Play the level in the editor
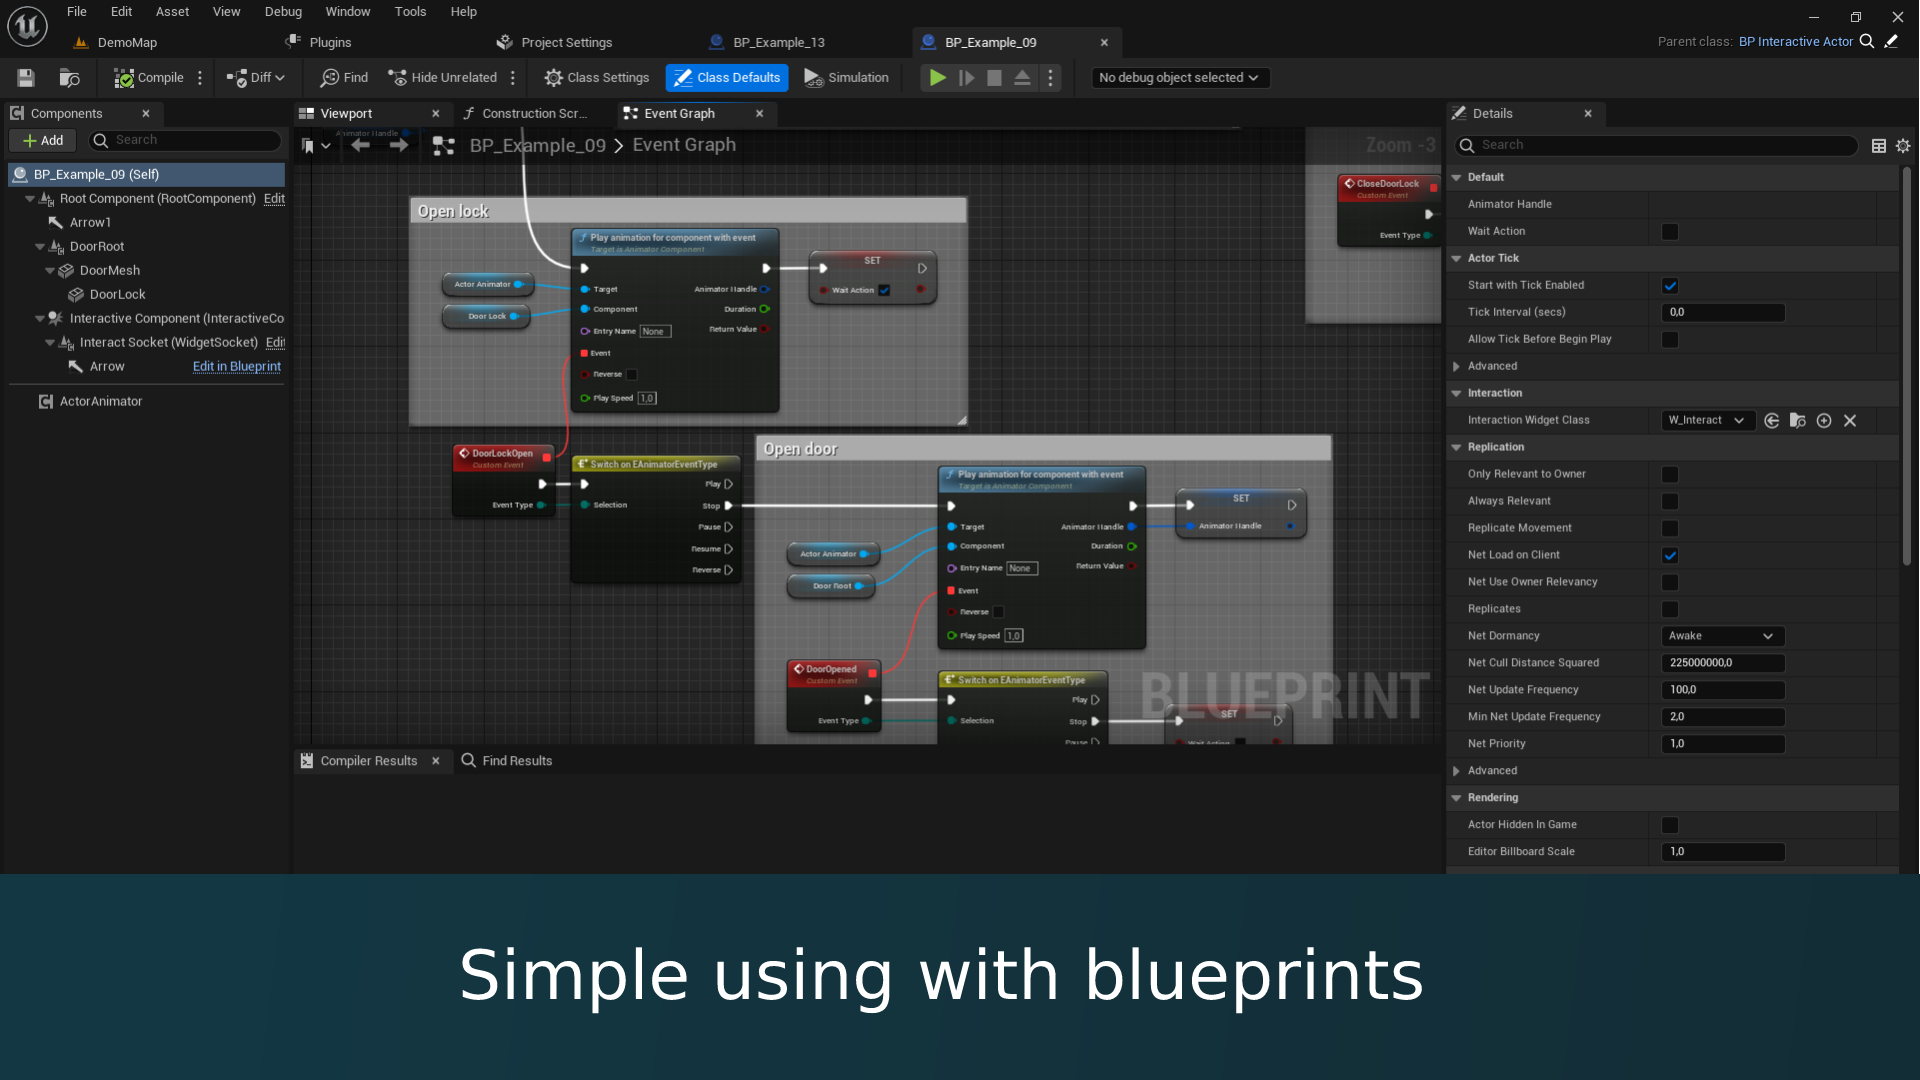The height and width of the screenshot is (1080, 1920). [x=937, y=77]
